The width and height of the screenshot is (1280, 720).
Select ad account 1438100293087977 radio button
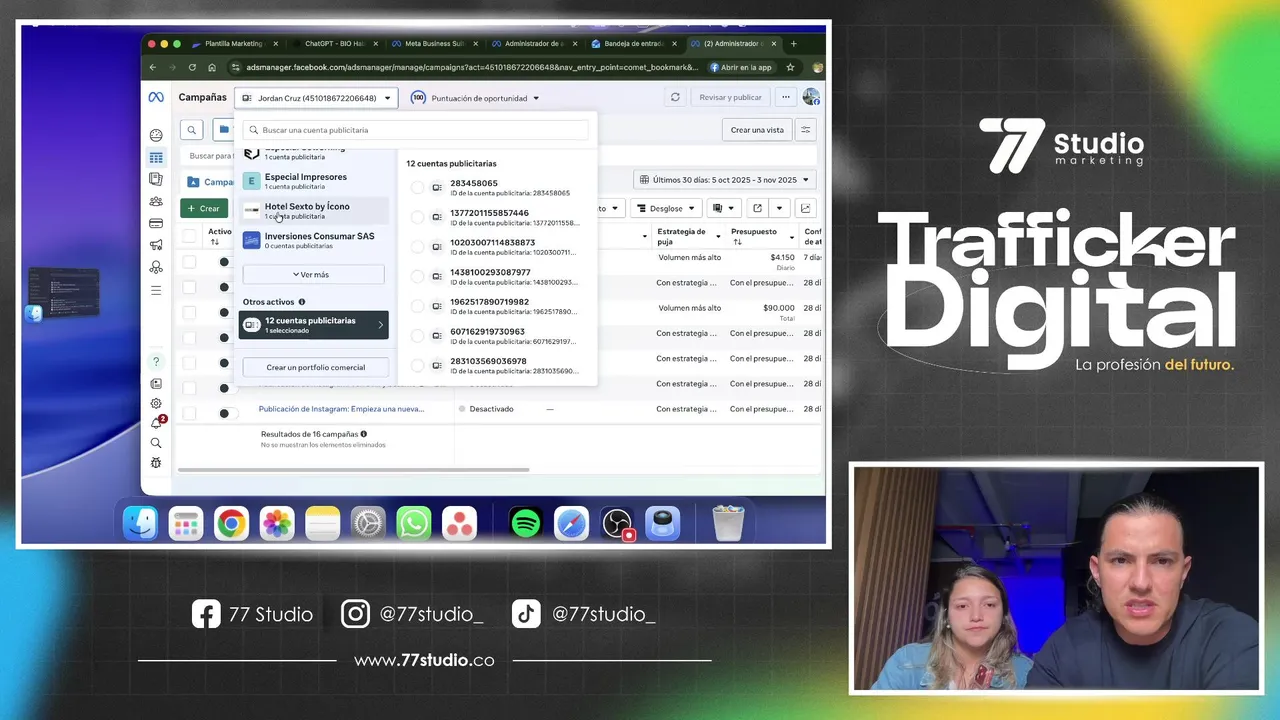pyautogui.click(x=418, y=277)
